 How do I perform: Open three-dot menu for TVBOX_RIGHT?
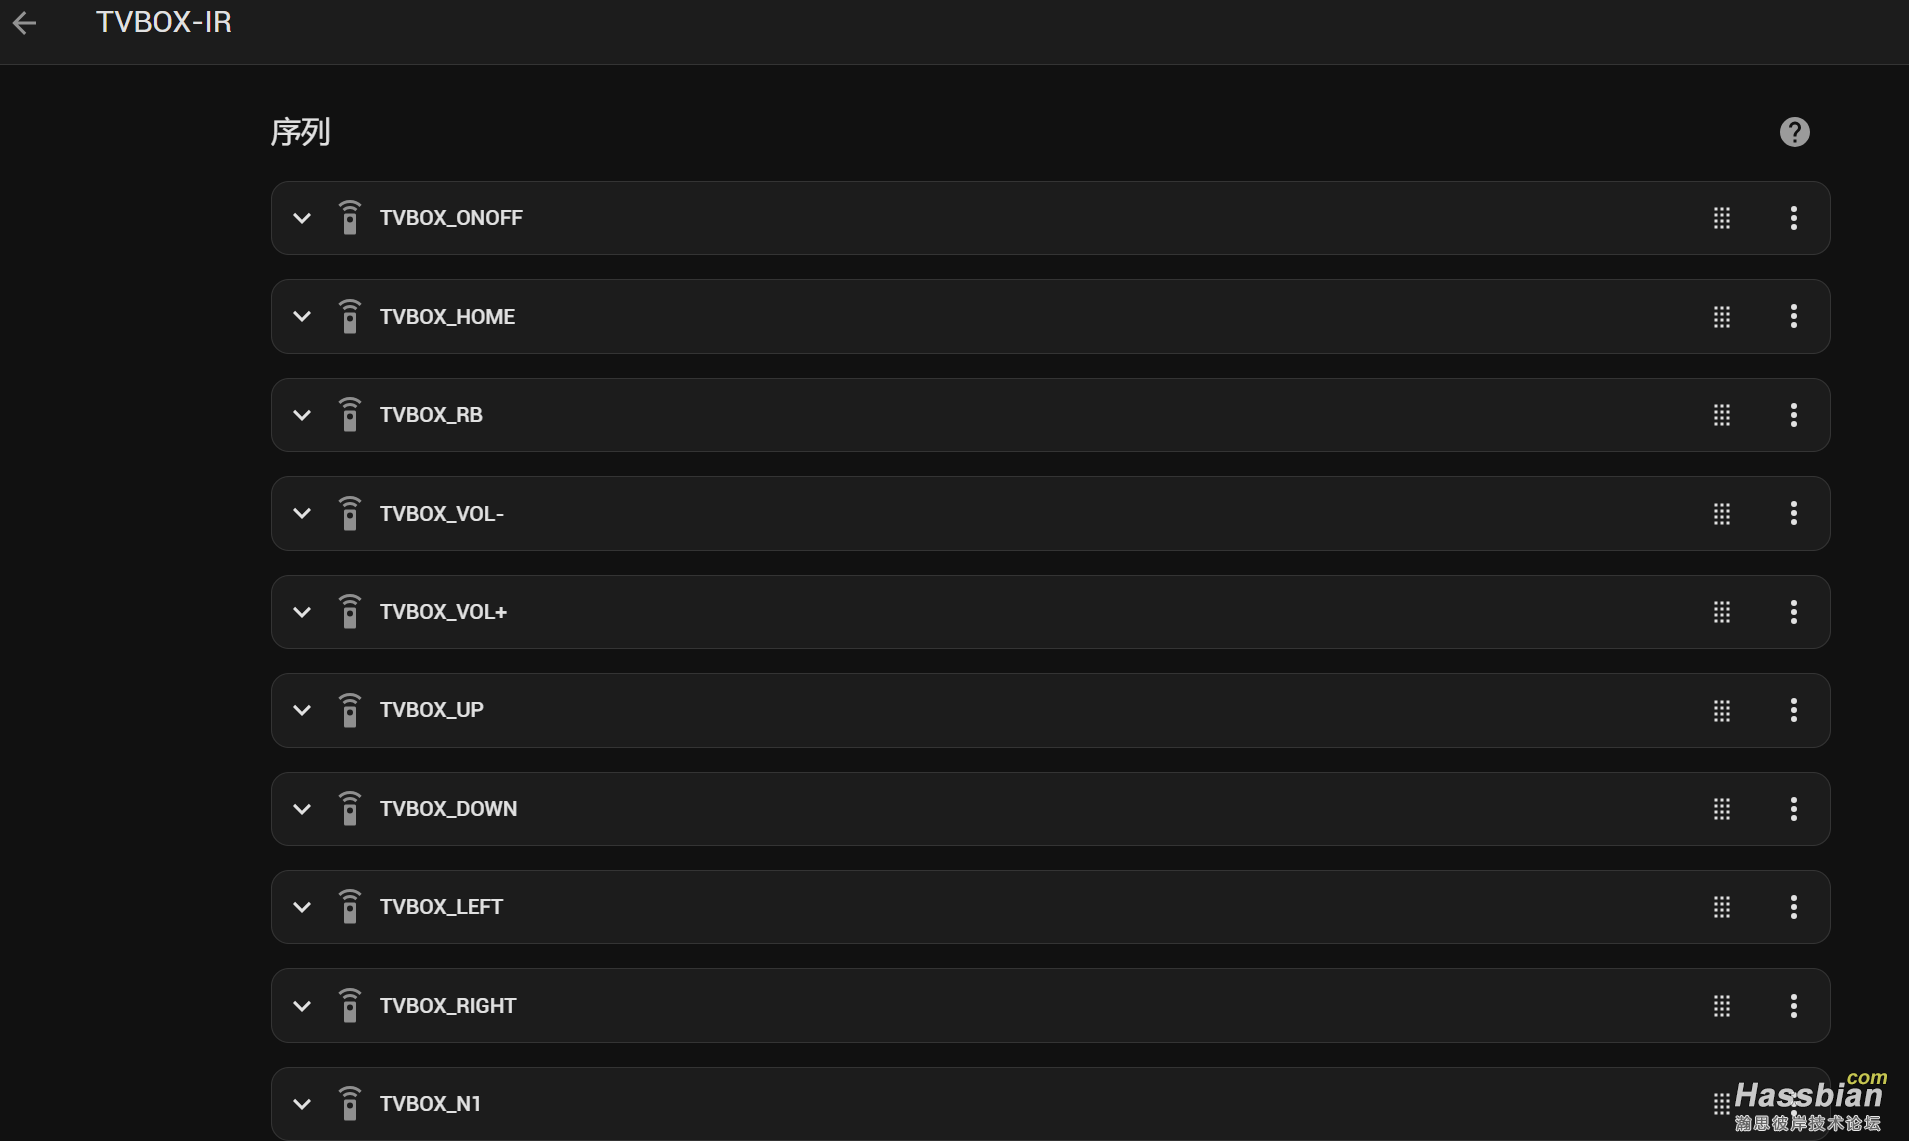(x=1794, y=1006)
